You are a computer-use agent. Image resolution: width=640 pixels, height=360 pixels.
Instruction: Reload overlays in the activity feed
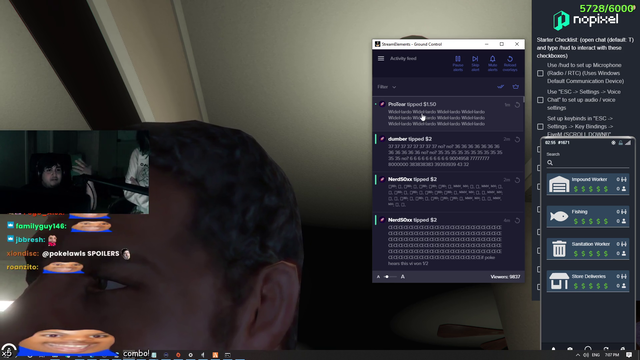point(510,63)
